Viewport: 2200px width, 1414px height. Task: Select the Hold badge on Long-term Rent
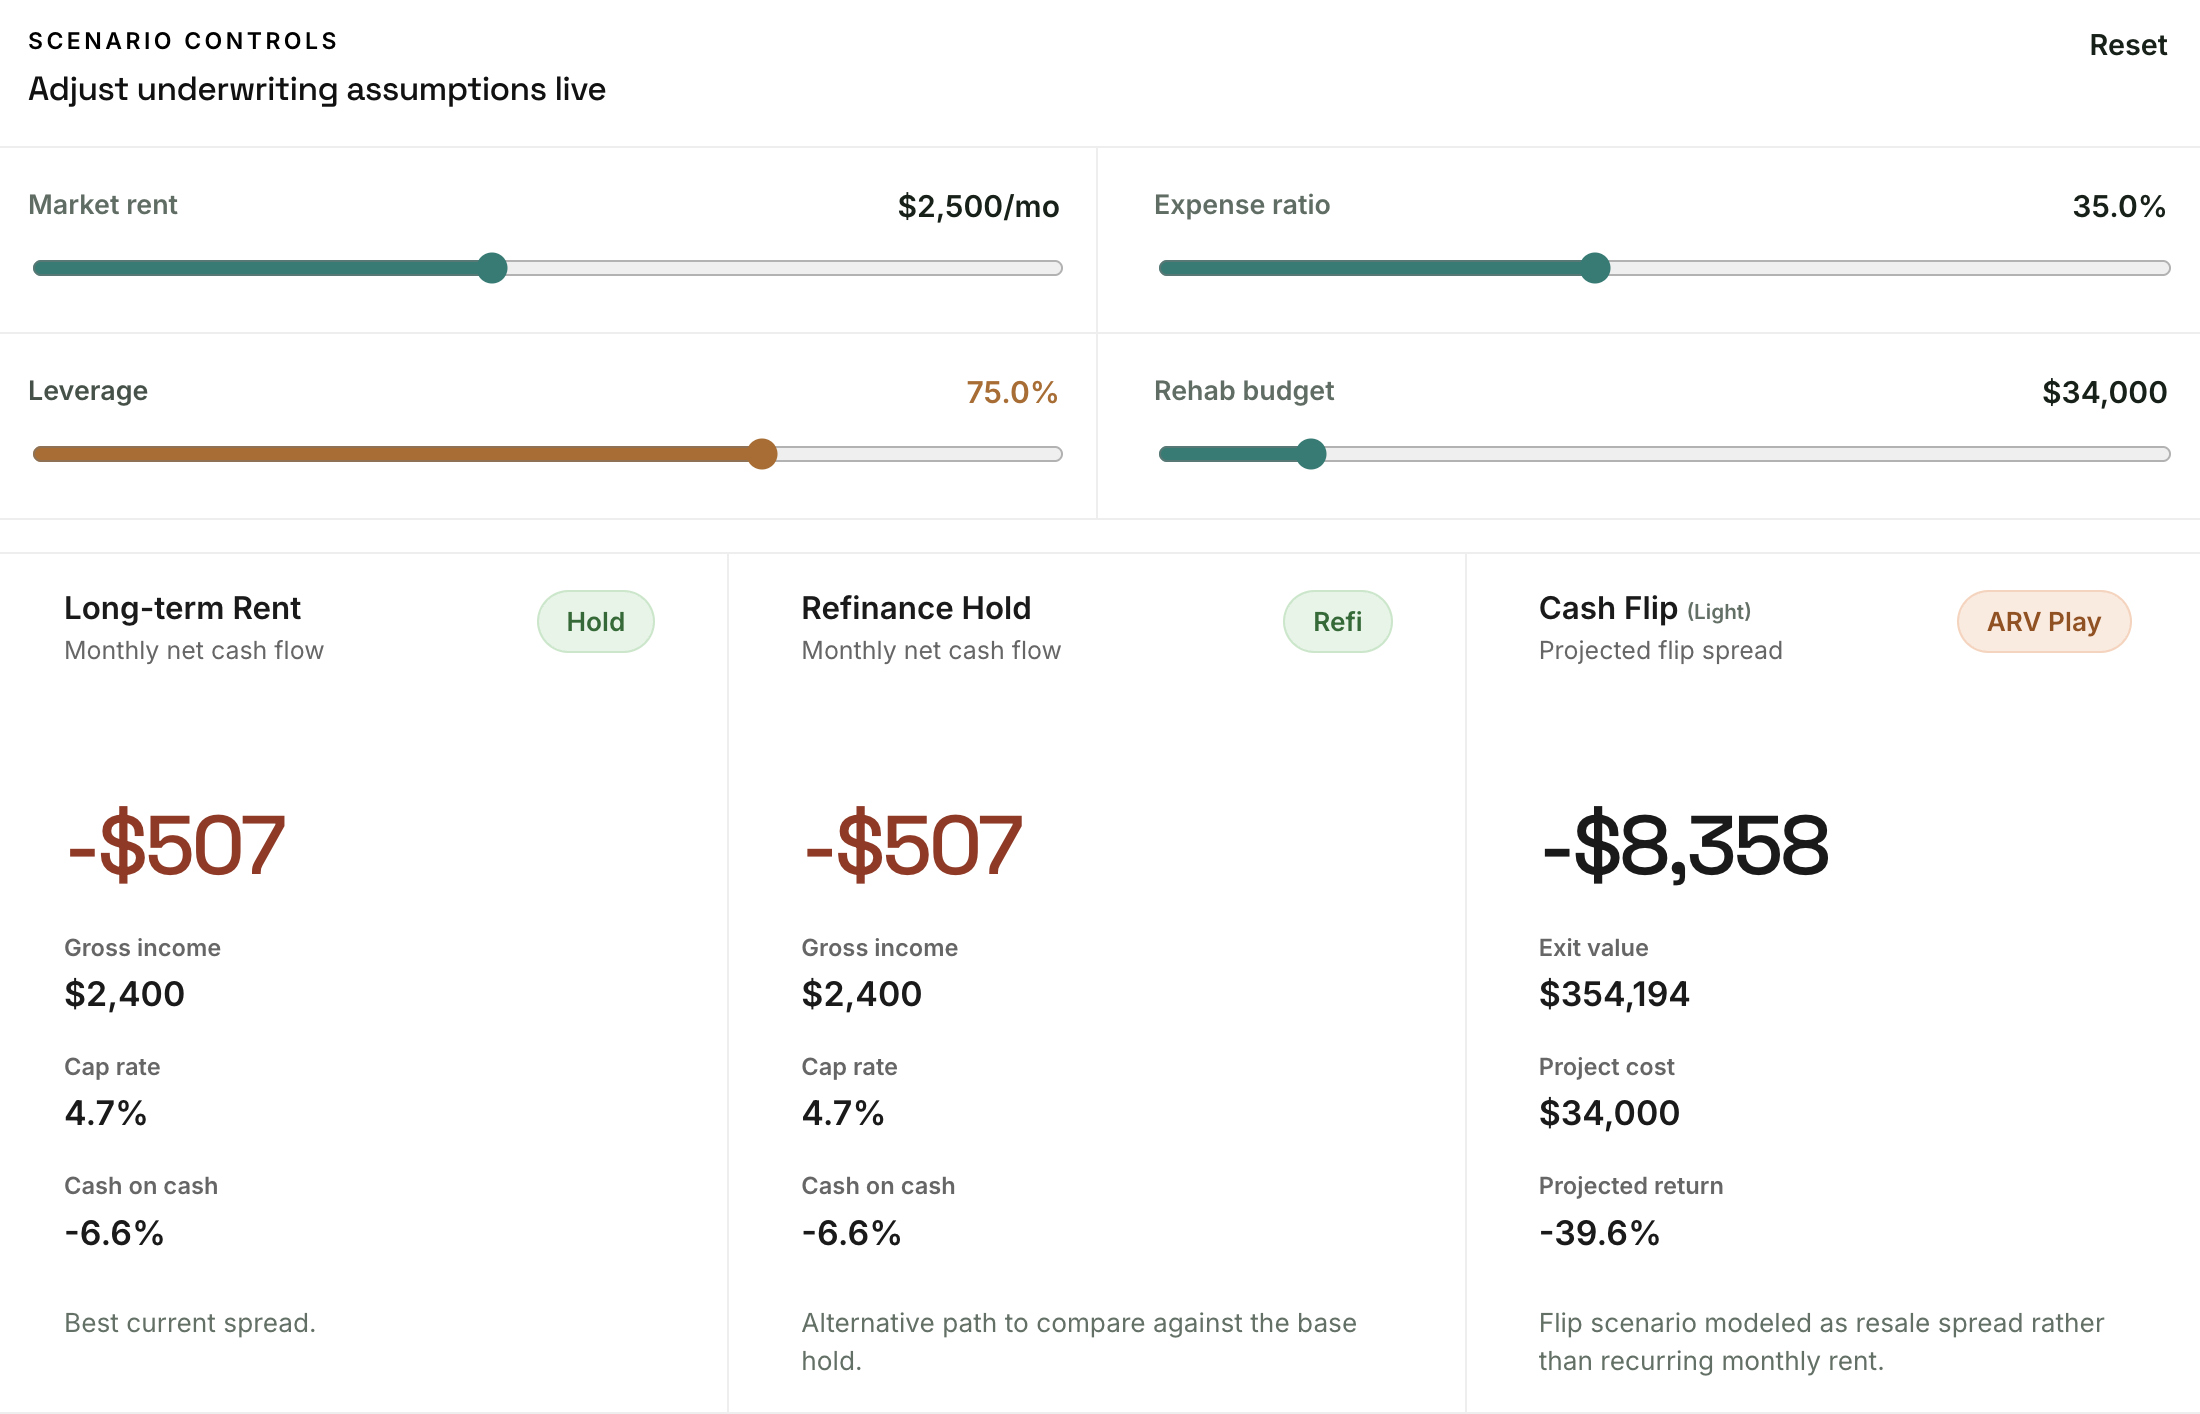pos(595,621)
